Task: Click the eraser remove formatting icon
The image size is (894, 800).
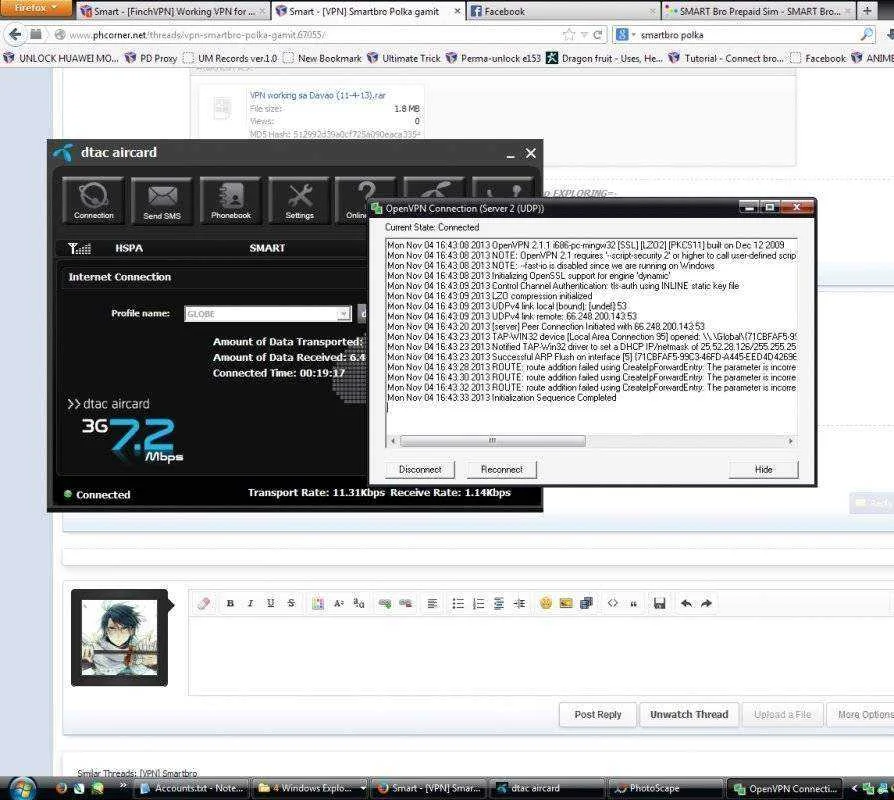Action: (x=204, y=603)
